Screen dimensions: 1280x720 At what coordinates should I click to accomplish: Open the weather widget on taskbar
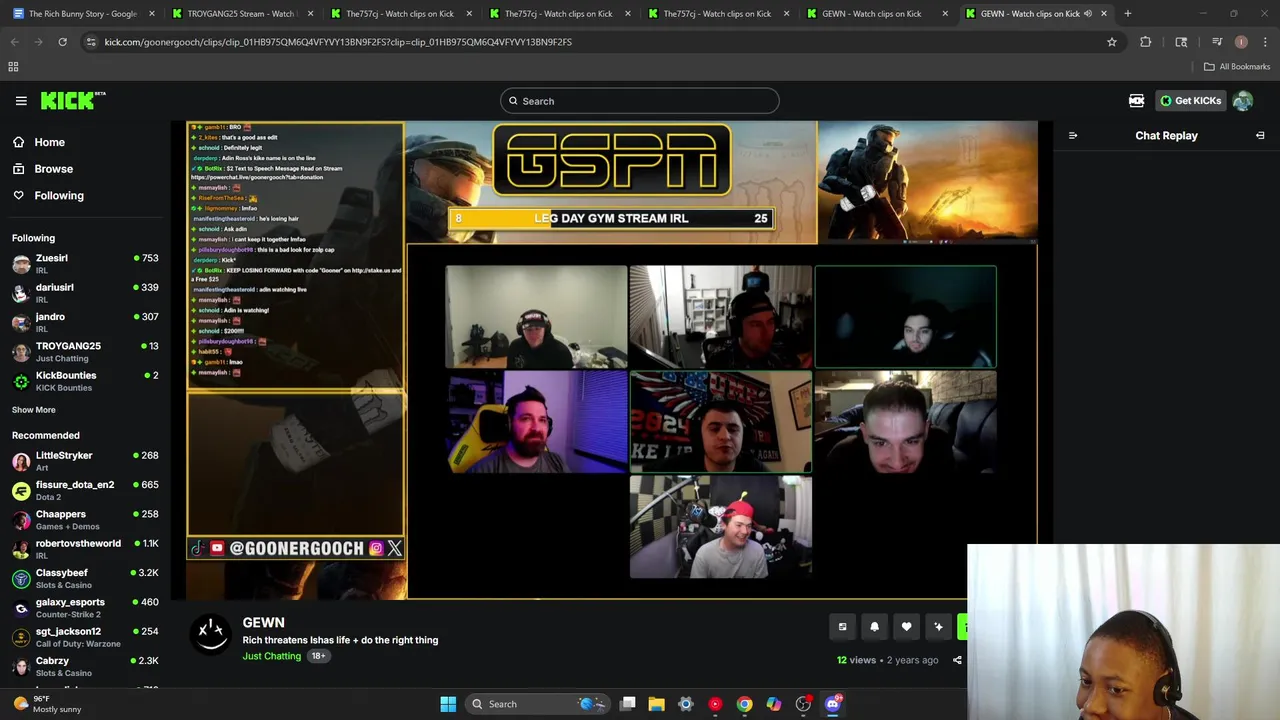click(48, 704)
